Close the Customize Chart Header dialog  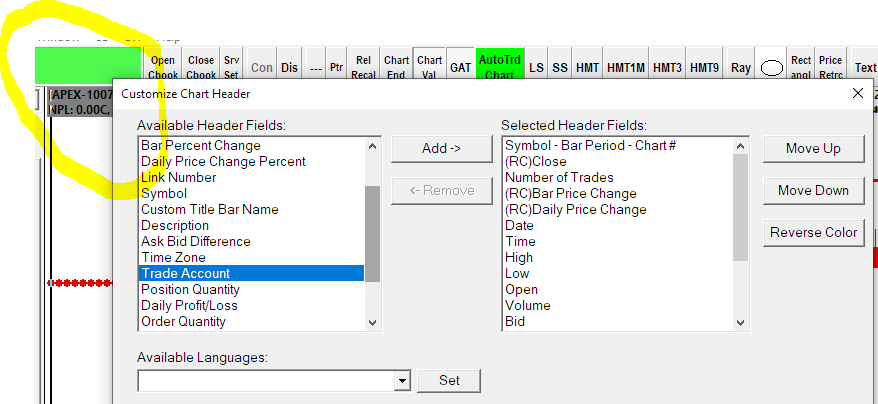(x=857, y=93)
